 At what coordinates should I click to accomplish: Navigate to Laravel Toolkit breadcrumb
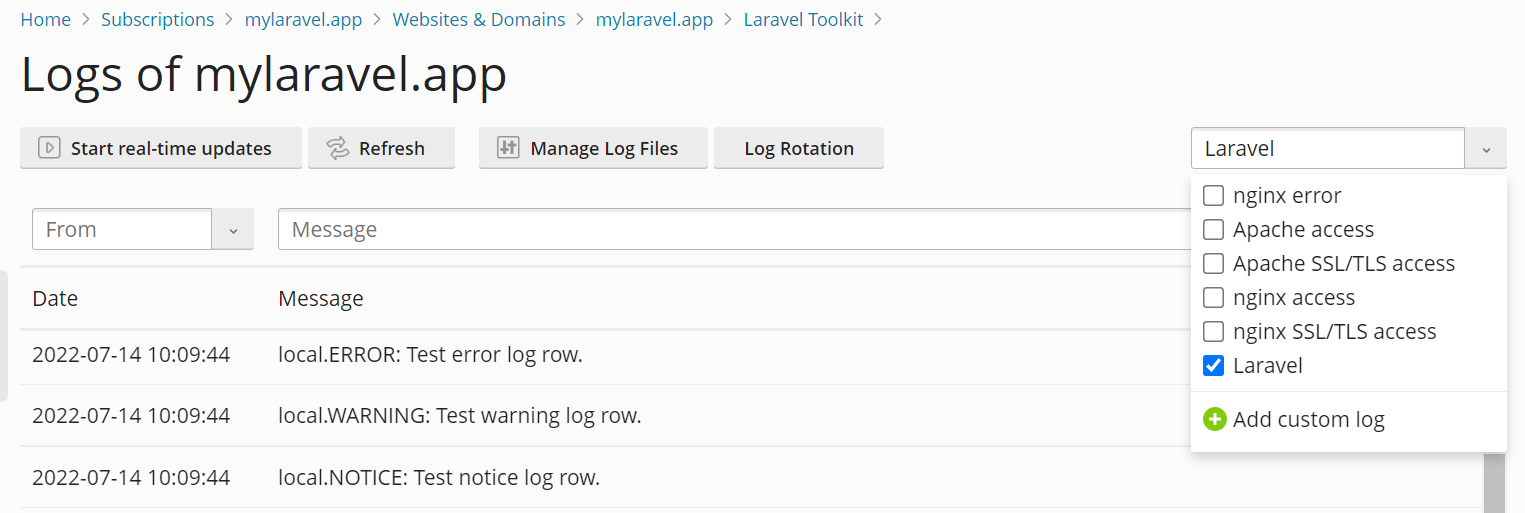(803, 19)
